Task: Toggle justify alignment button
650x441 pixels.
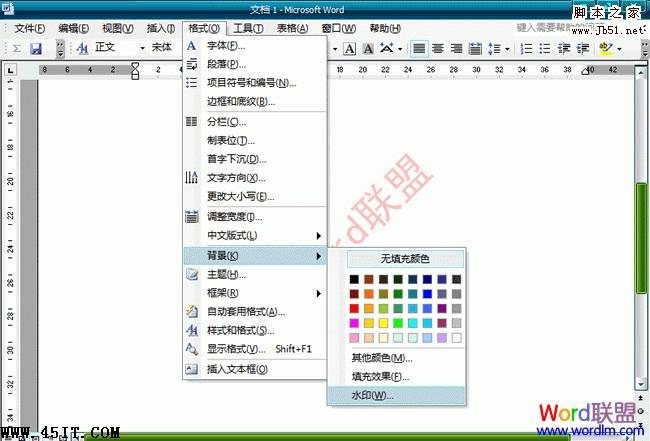Action: 419,48
